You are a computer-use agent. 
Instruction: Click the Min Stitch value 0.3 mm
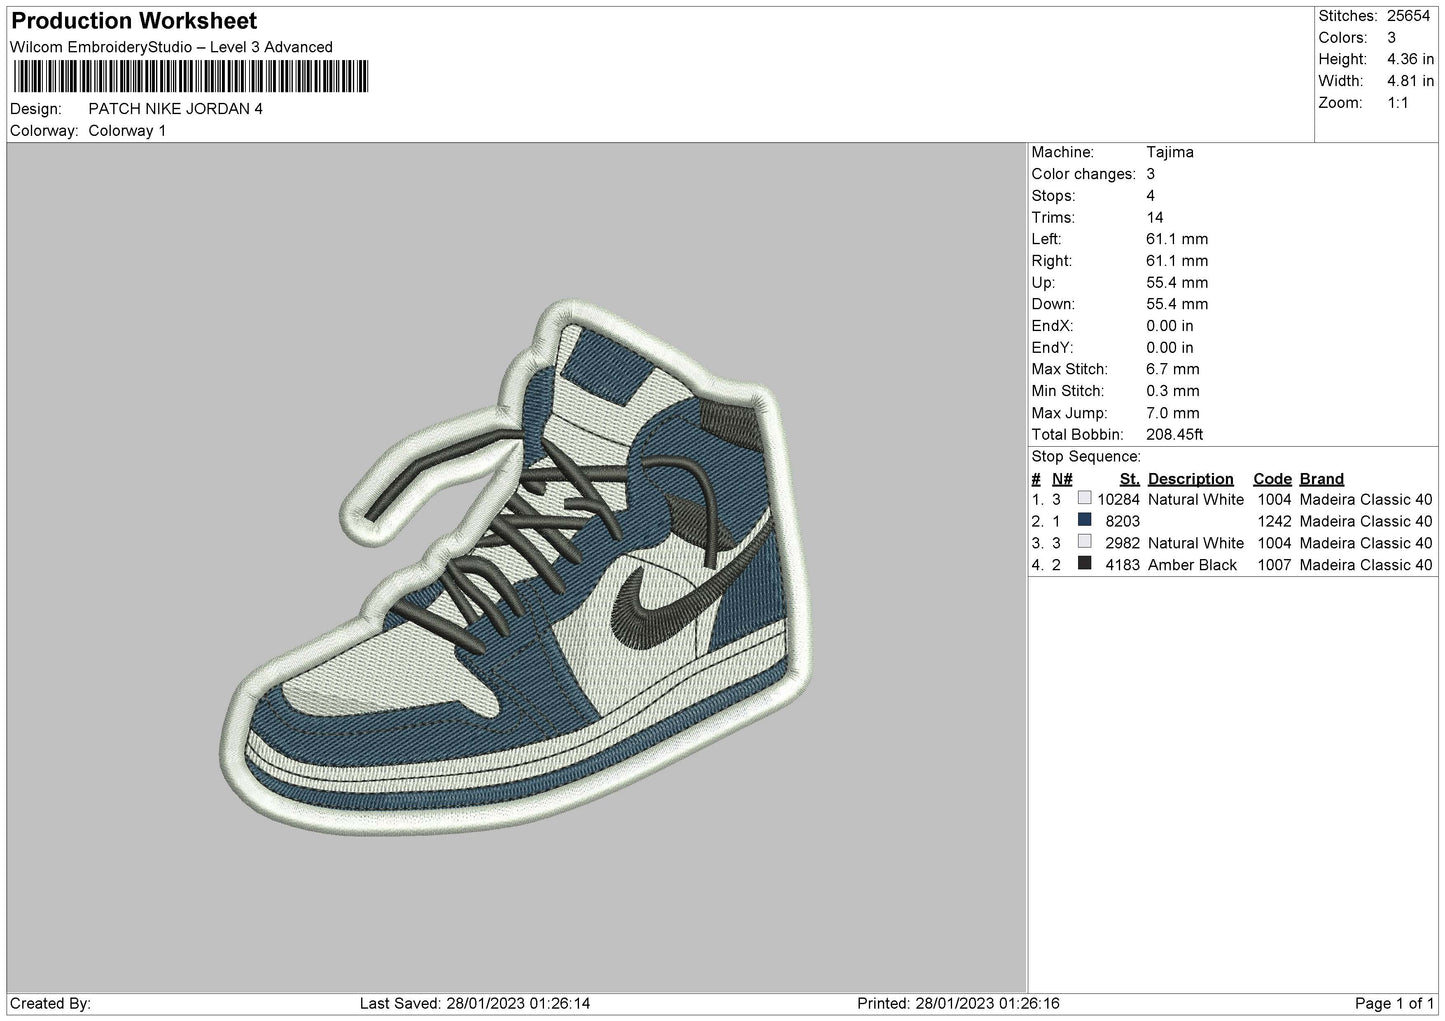(1173, 392)
